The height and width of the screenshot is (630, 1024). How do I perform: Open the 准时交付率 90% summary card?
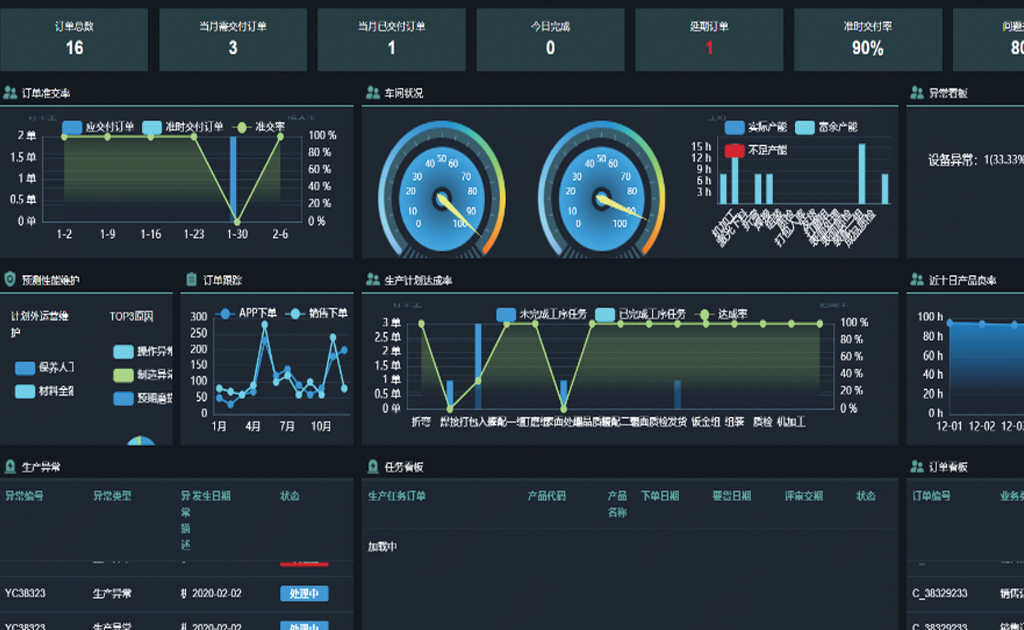[x=868, y=39]
